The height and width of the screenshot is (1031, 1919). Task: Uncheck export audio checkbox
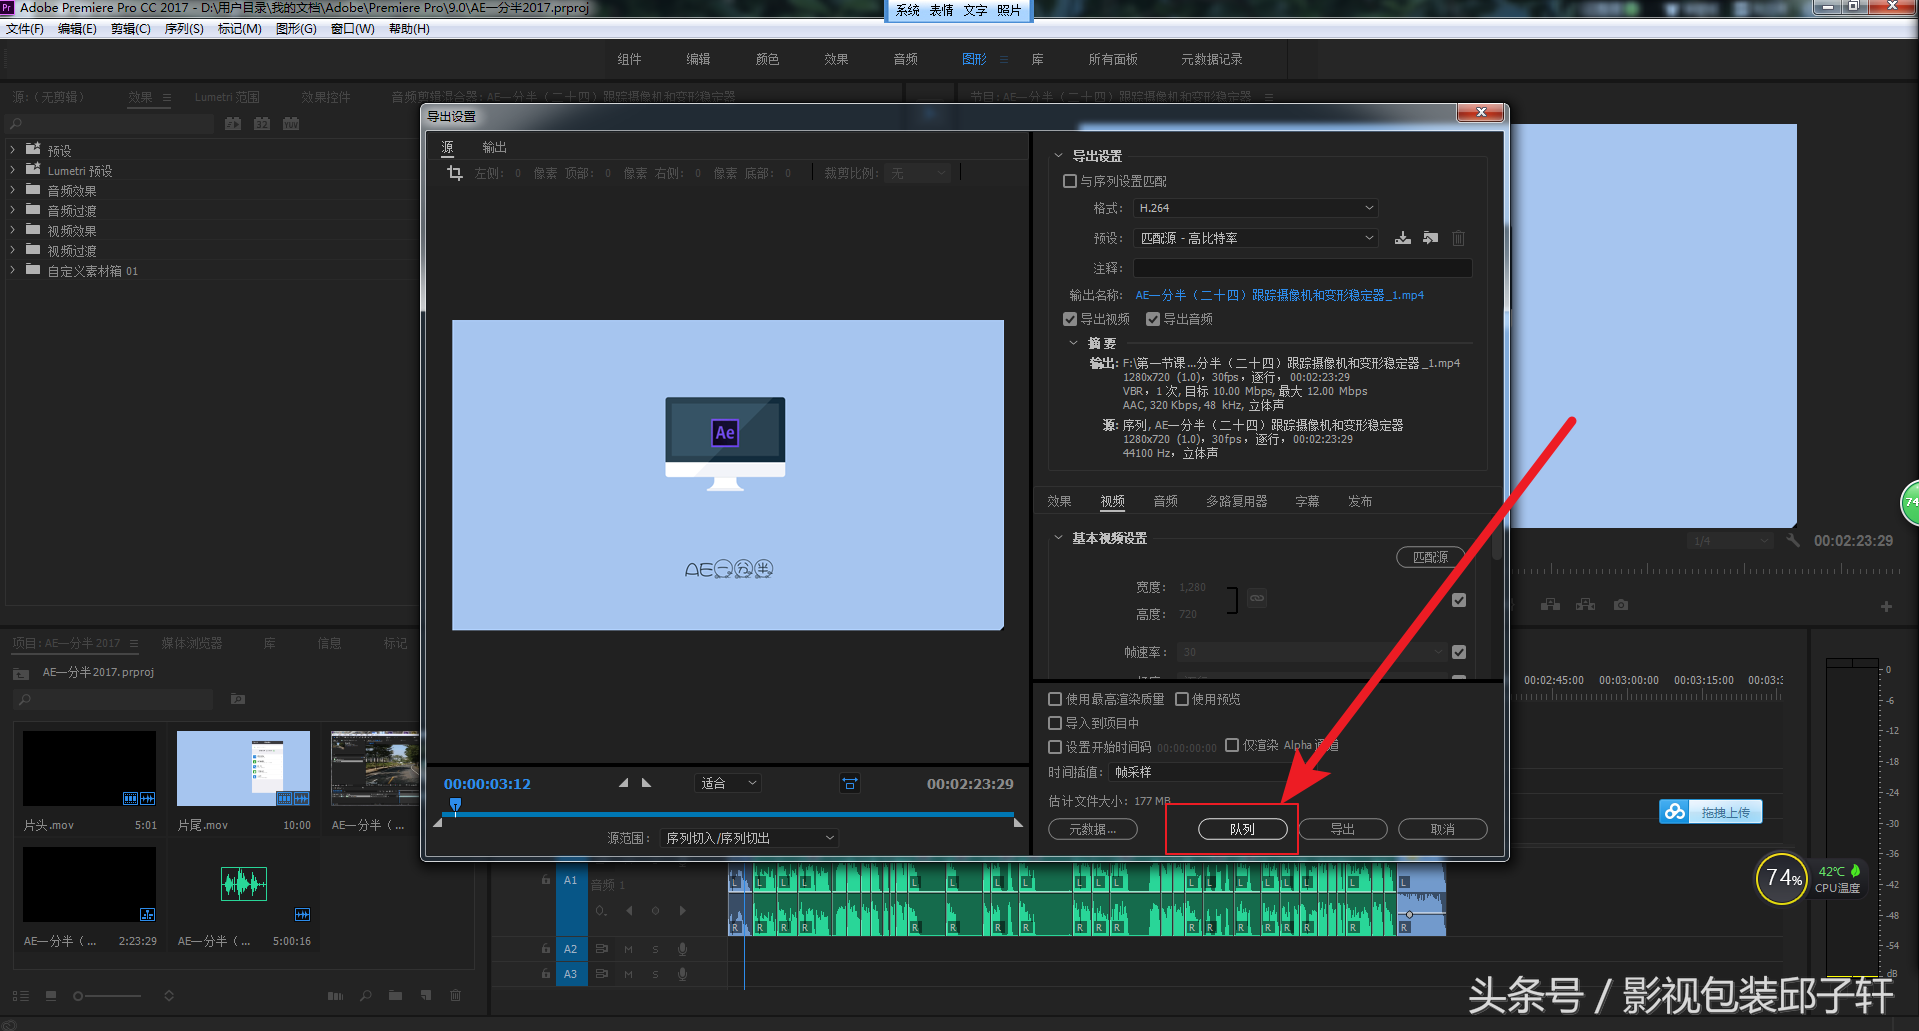tap(1153, 319)
